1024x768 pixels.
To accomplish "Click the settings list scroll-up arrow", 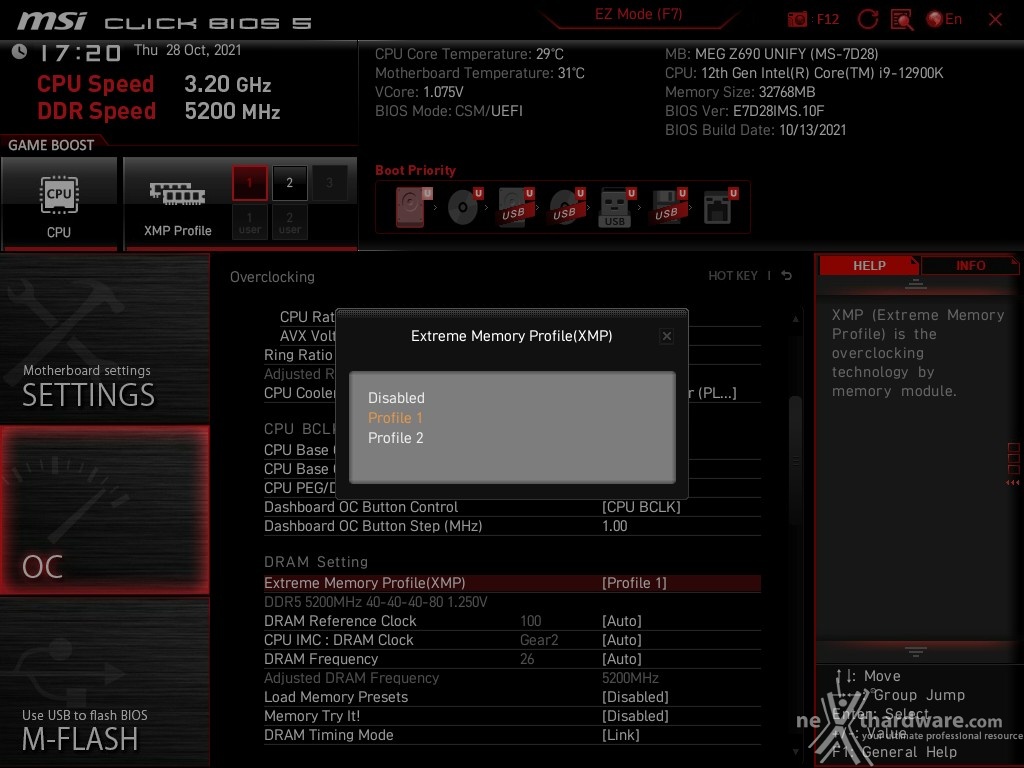I will click(x=795, y=319).
